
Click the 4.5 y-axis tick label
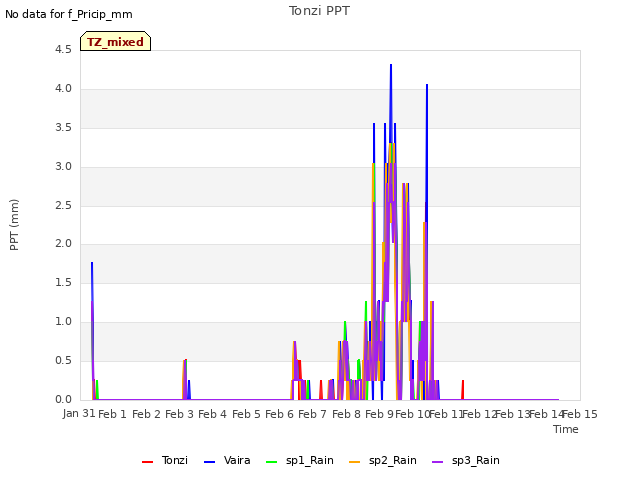[63, 50]
